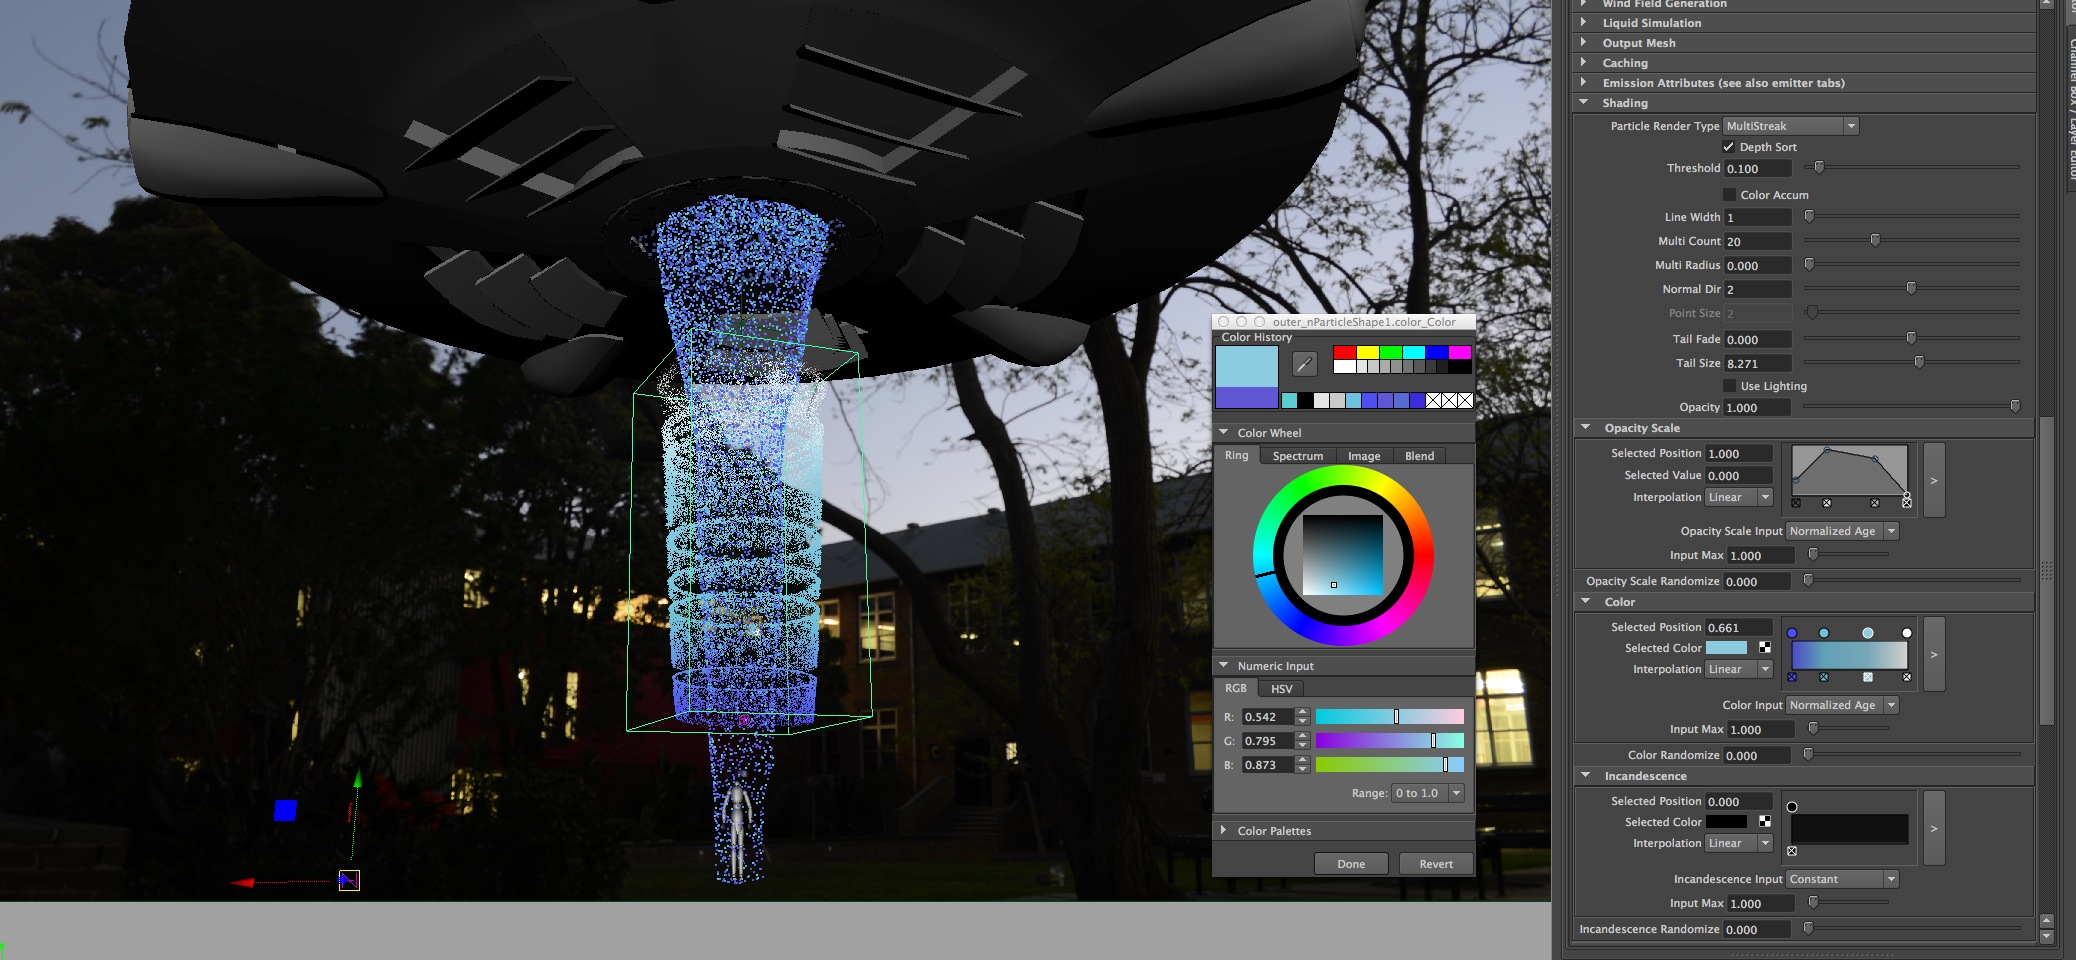
Task: Delete the white last Color ramp marker
Action: coord(1907,678)
